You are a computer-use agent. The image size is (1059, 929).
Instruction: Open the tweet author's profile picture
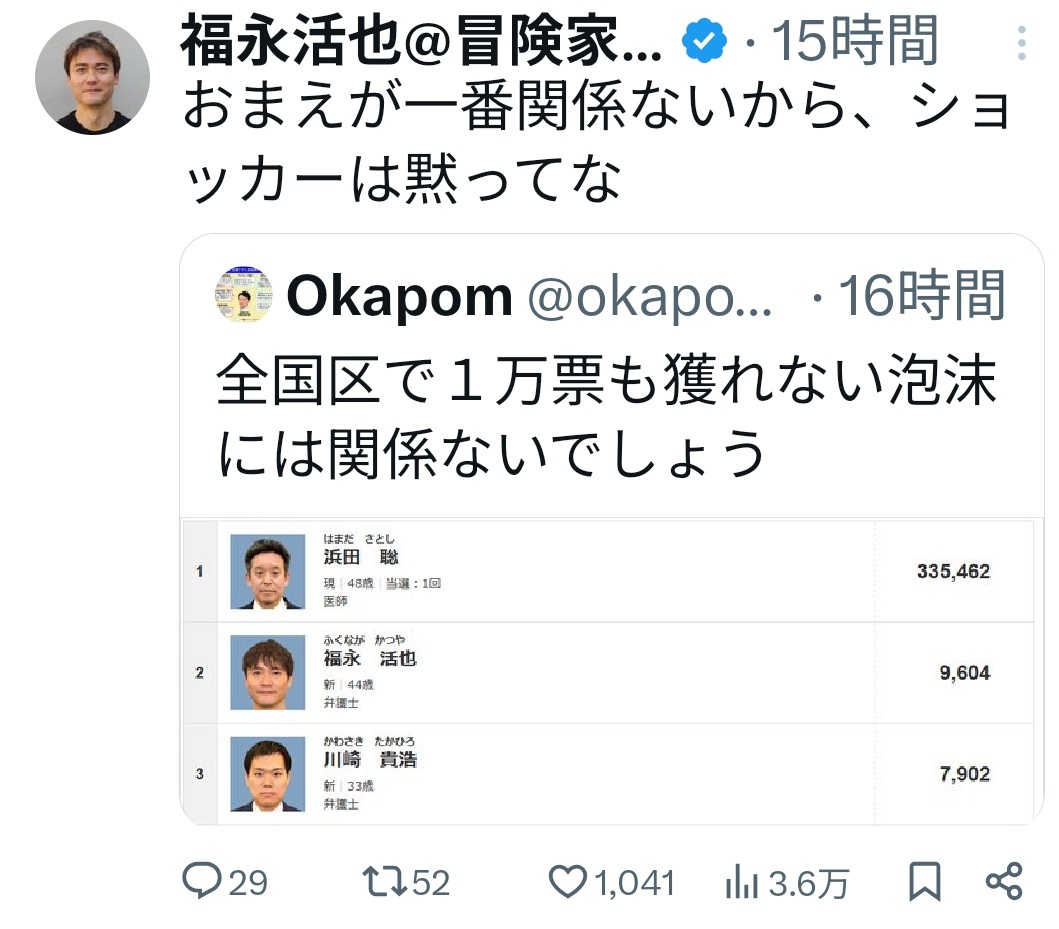coord(92,77)
